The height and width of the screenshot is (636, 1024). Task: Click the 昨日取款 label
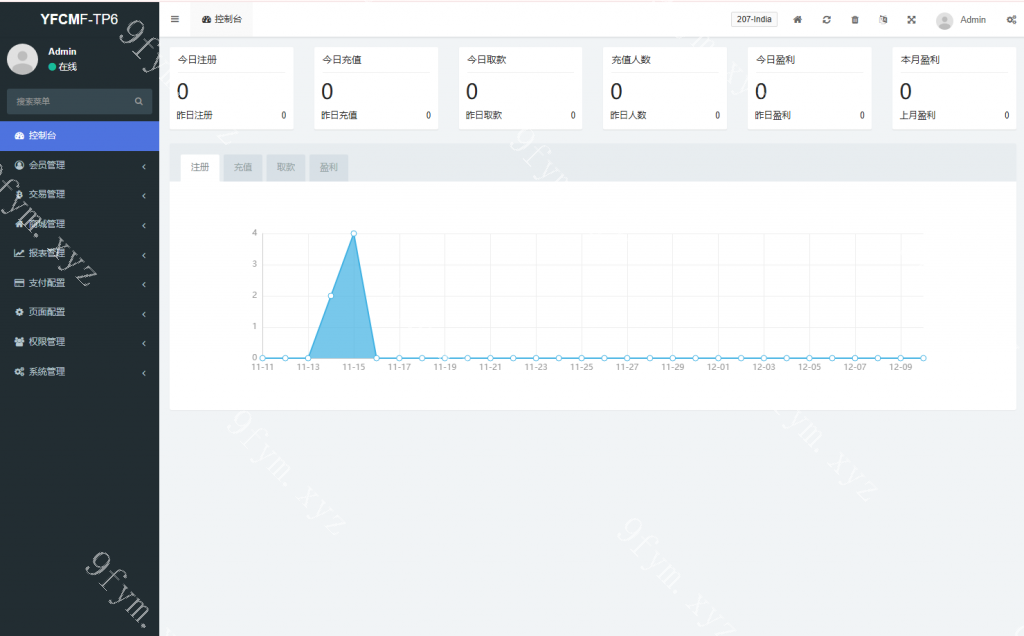(484, 115)
